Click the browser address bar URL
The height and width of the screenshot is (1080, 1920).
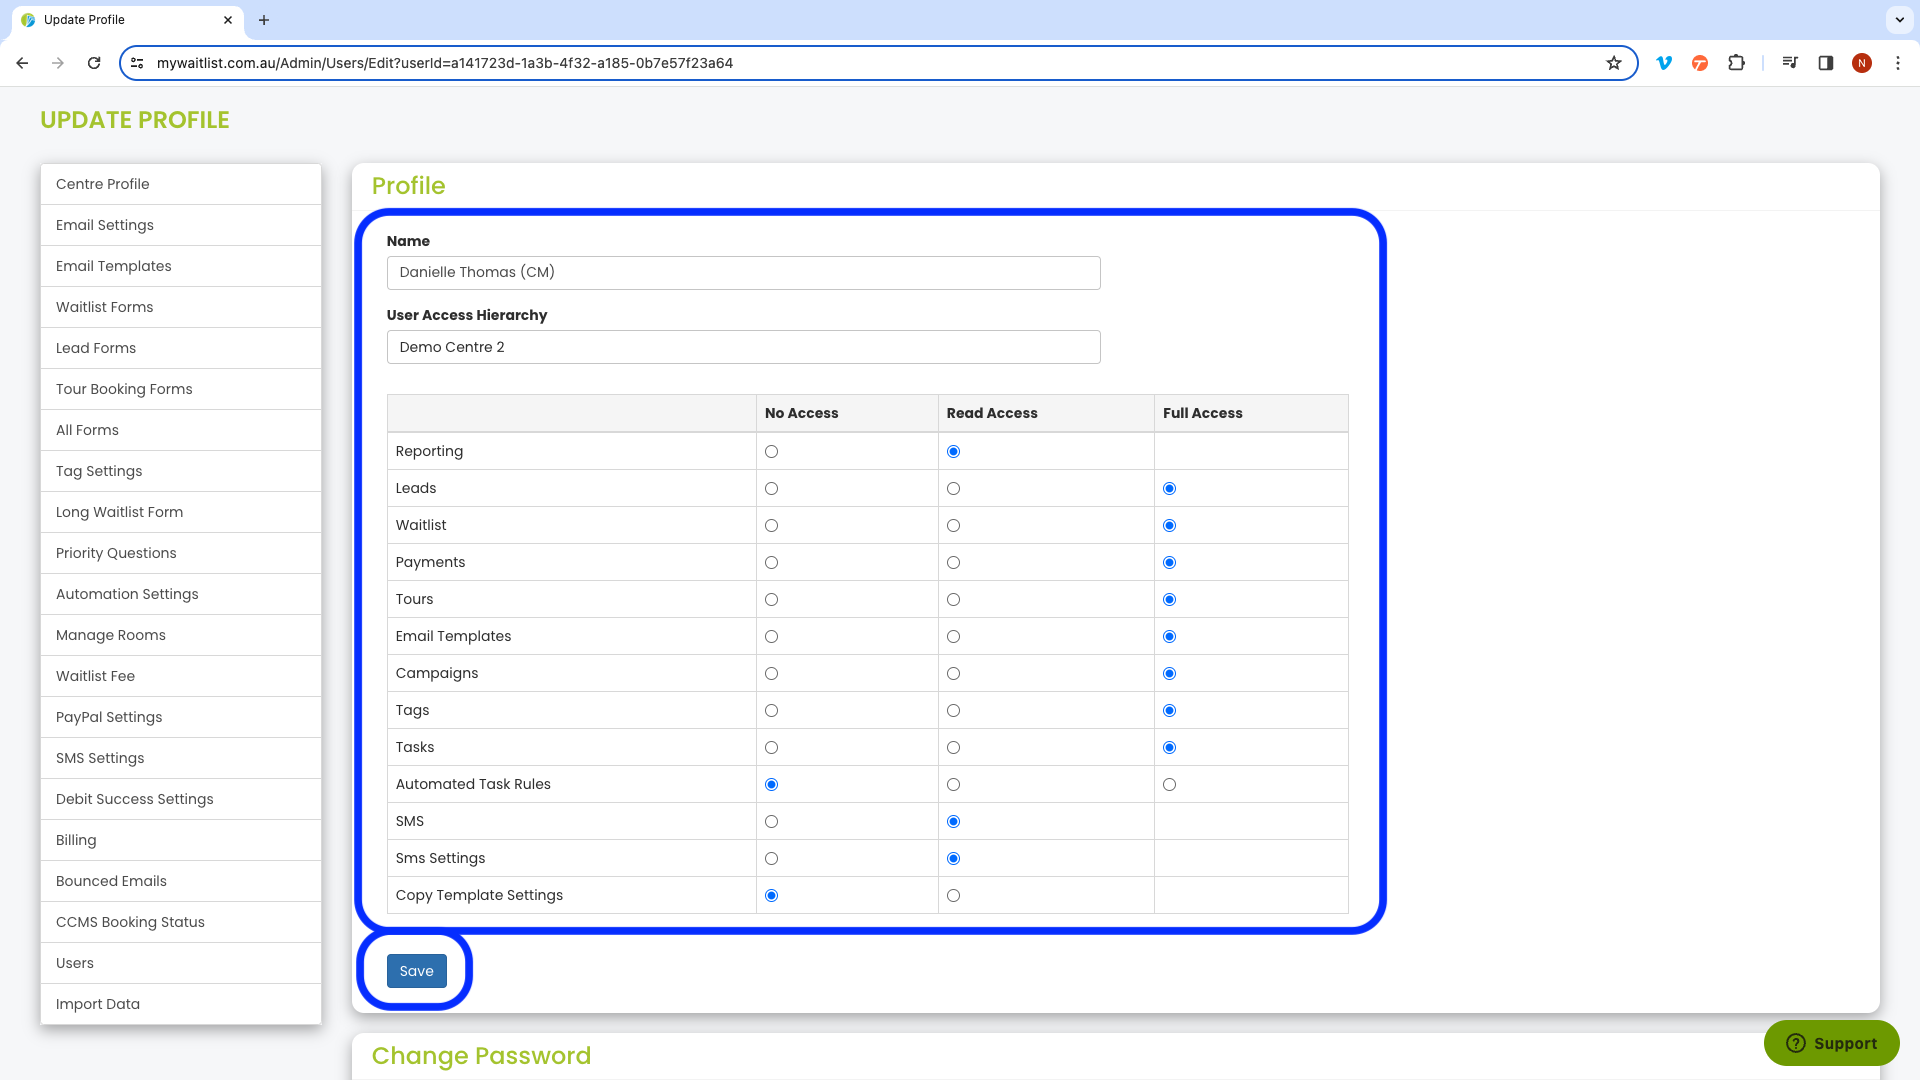pyautogui.click(x=445, y=63)
